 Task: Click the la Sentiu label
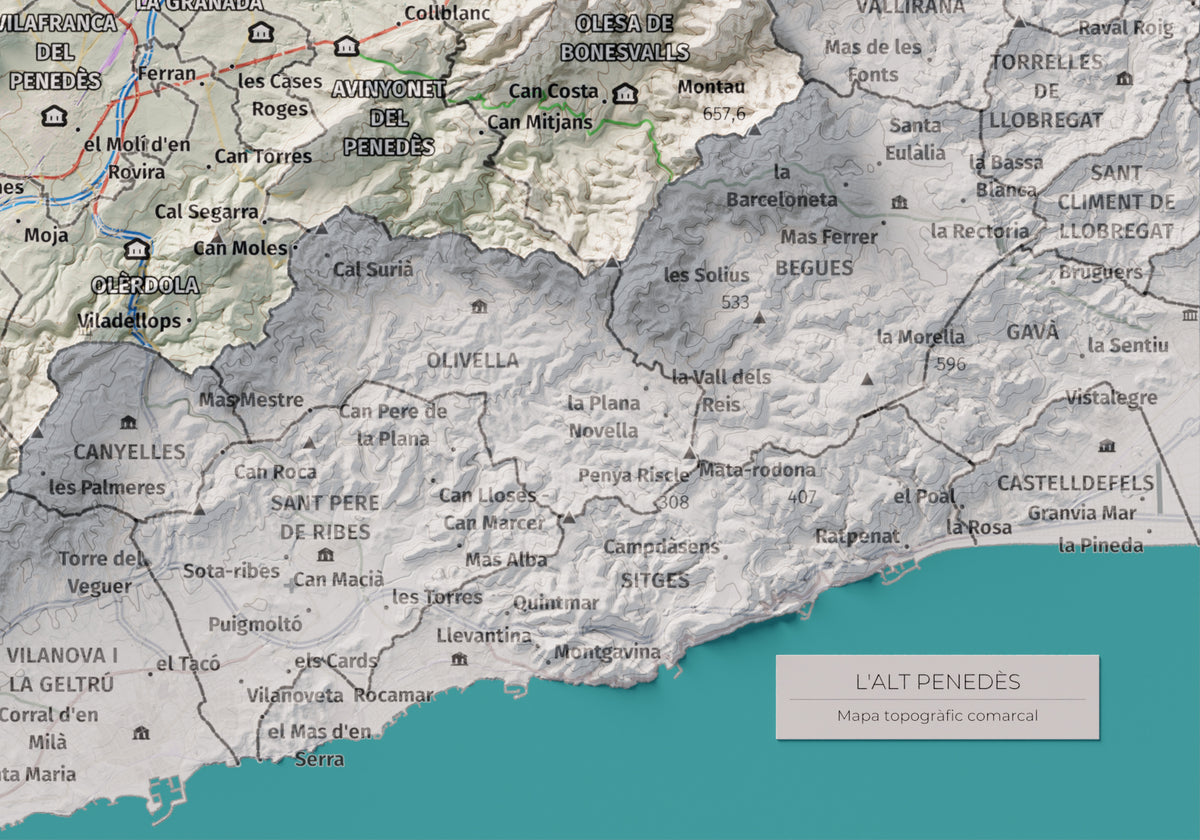coord(1128,345)
